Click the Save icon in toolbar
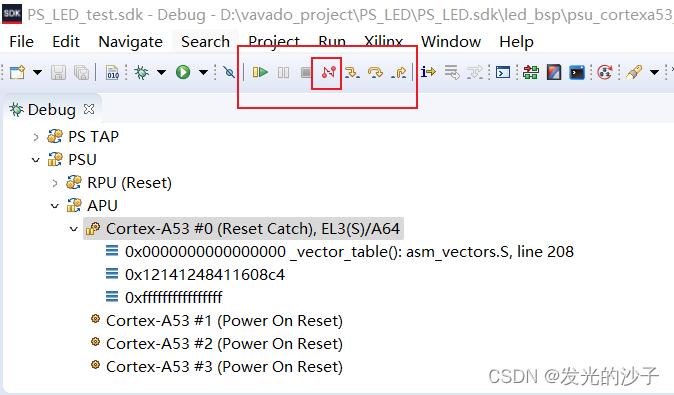Screen dimensions: 674x395 click(x=58, y=72)
